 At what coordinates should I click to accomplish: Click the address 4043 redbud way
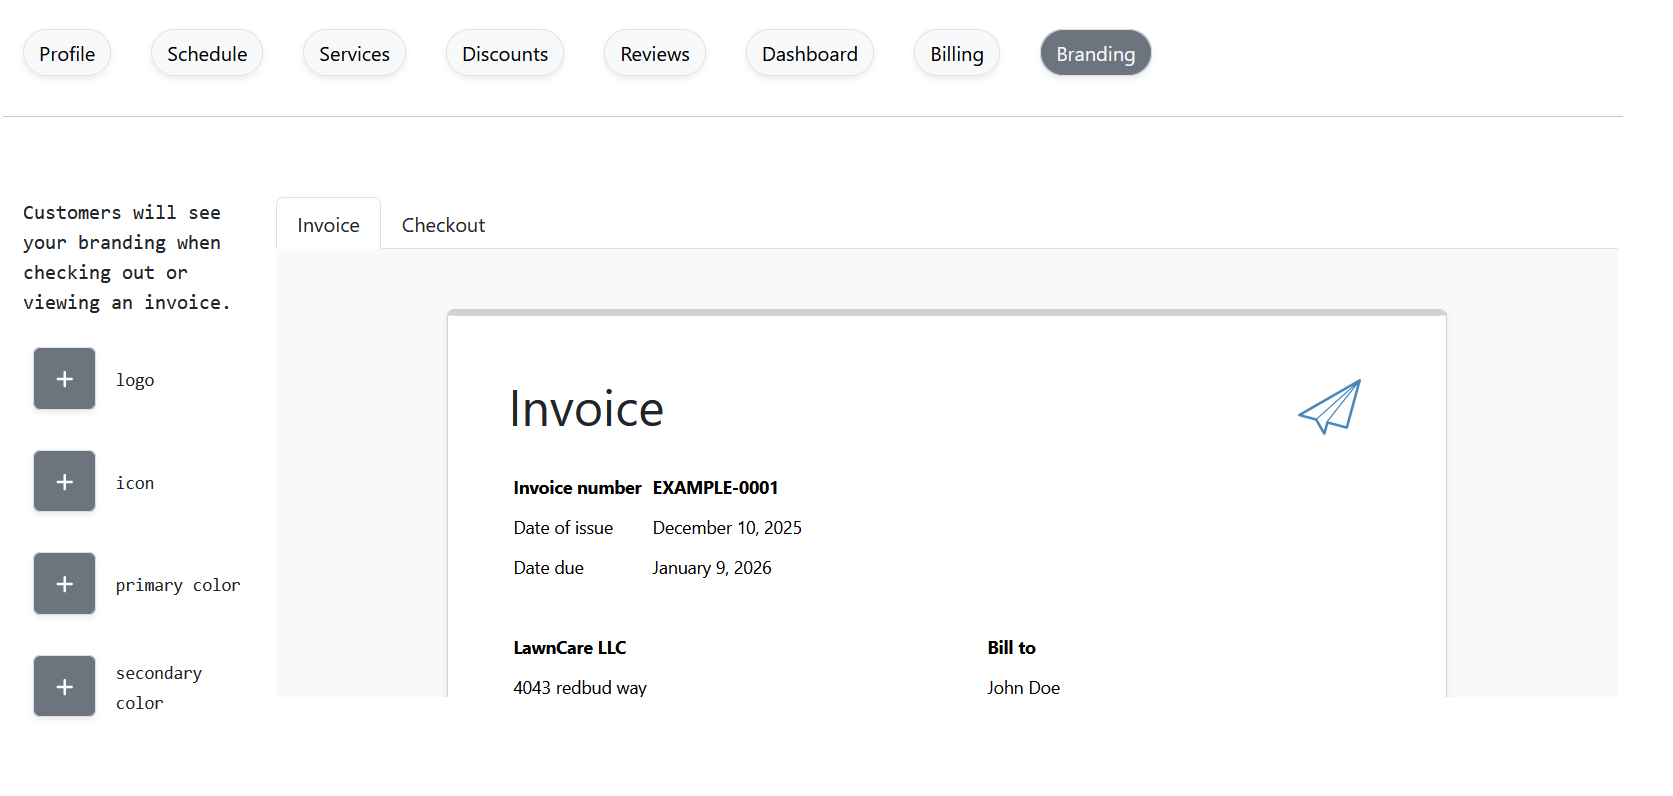point(580,687)
